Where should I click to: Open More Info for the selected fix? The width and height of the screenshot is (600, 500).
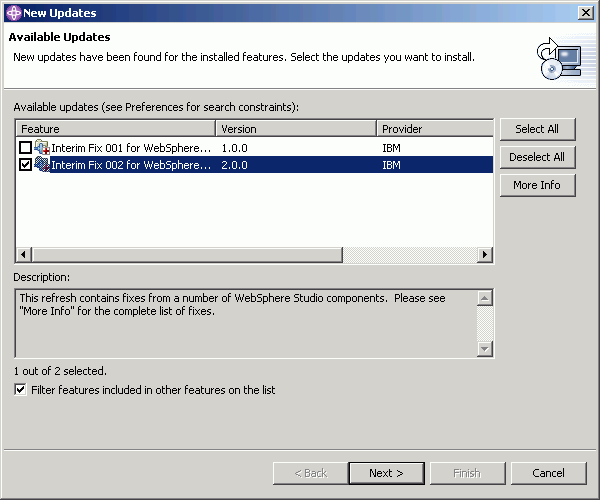537,185
